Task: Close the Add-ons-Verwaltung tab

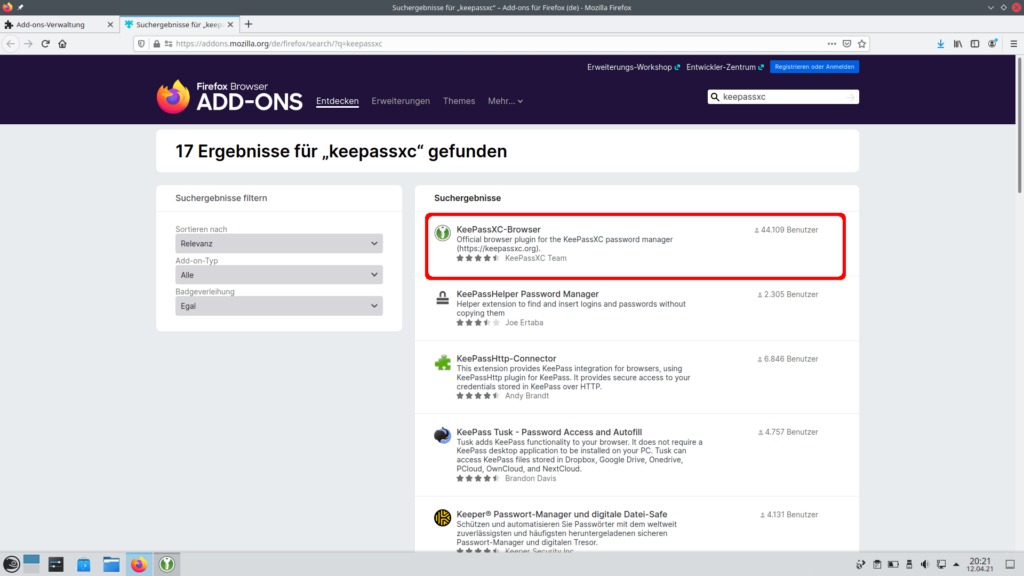Action: click(x=110, y=24)
